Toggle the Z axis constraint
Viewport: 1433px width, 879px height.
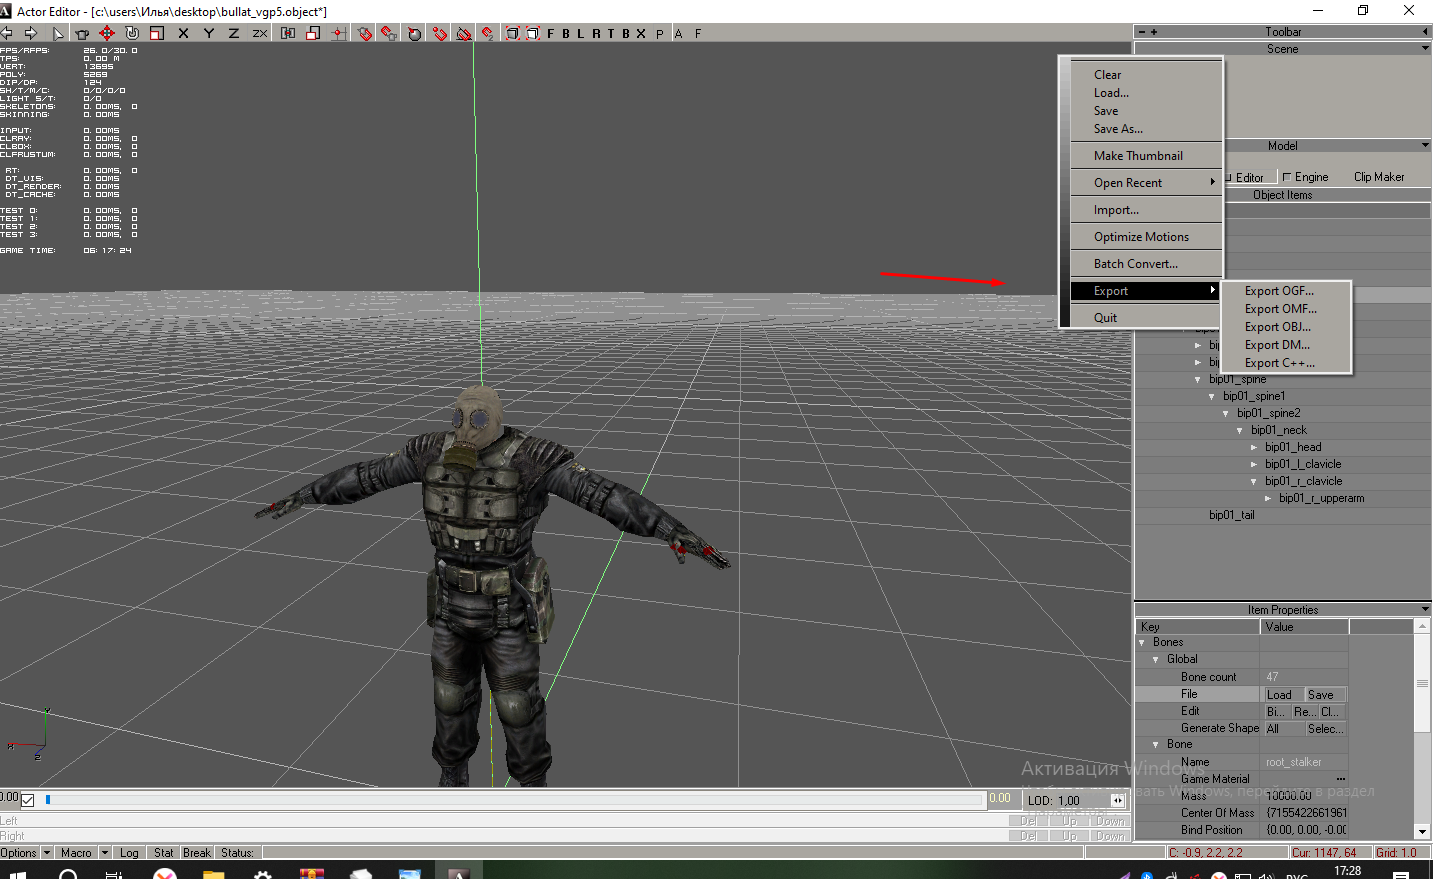coord(234,33)
